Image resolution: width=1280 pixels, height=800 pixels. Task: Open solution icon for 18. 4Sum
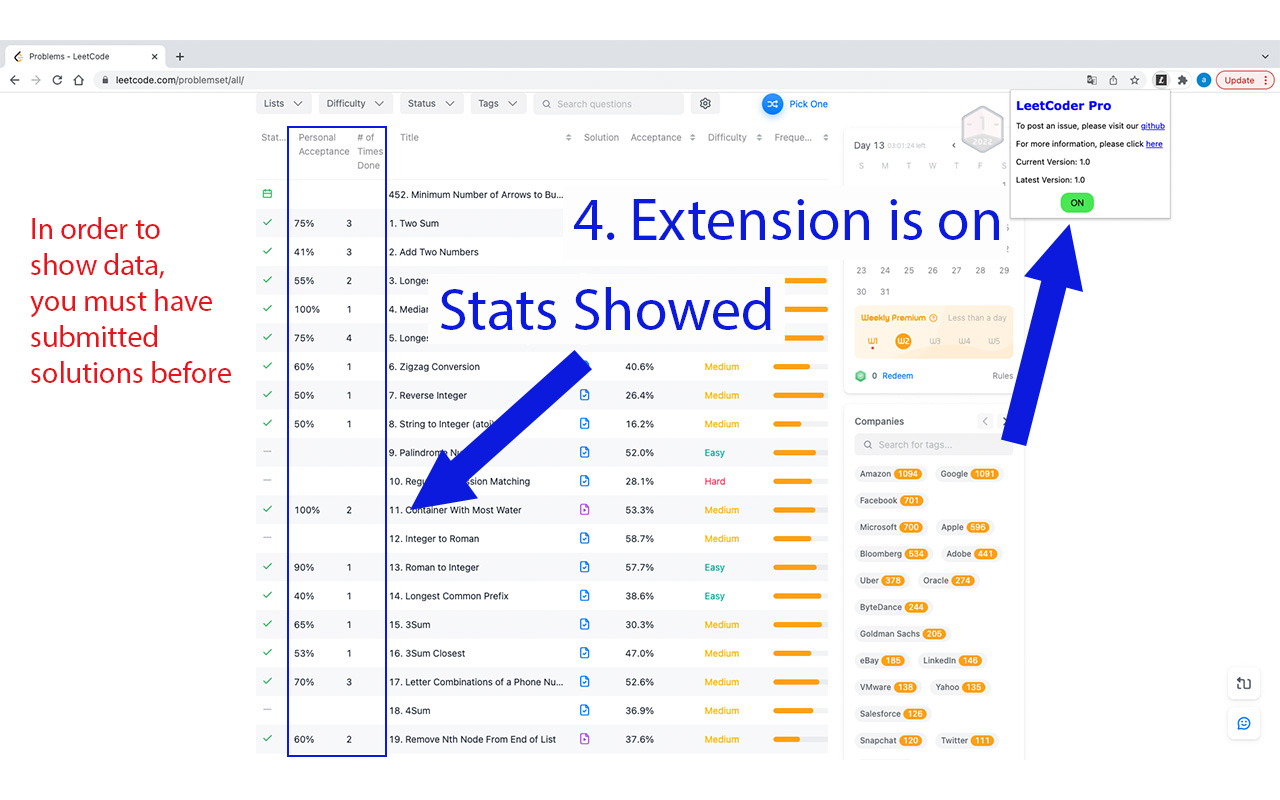click(585, 710)
